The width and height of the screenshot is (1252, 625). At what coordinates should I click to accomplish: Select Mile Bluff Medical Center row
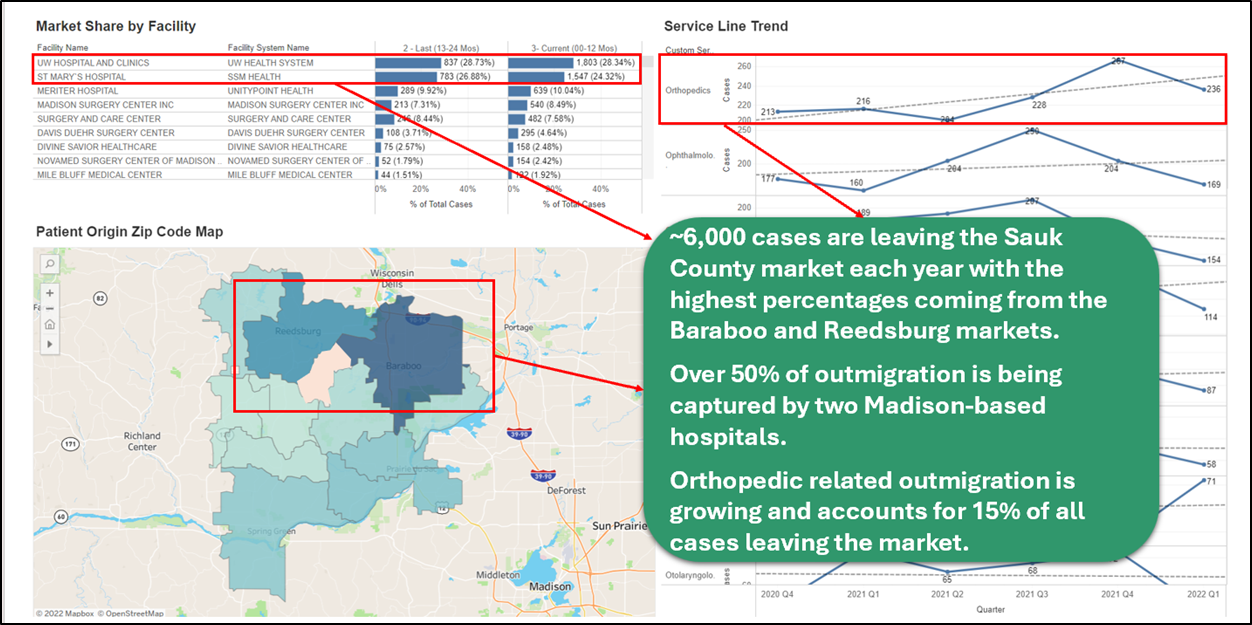tap(99, 175)
